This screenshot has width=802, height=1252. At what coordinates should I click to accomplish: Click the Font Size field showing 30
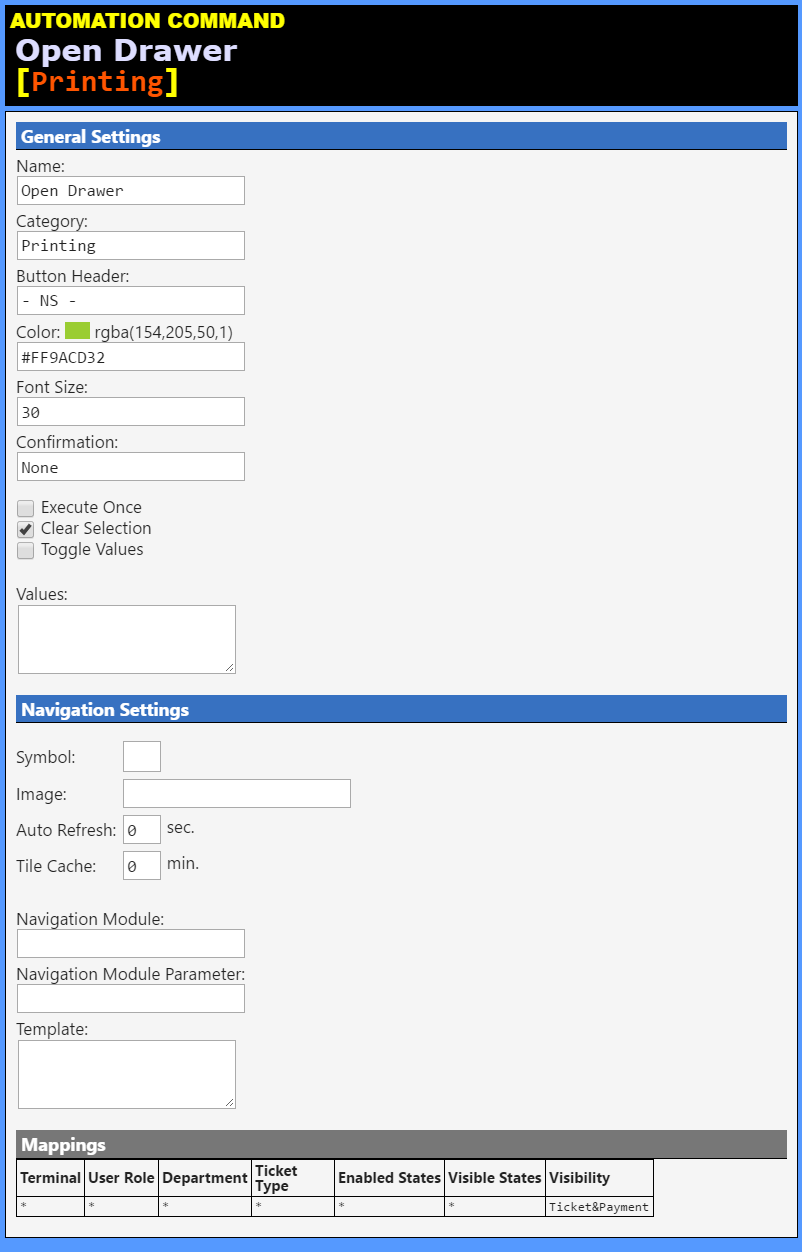pos(130,411)
